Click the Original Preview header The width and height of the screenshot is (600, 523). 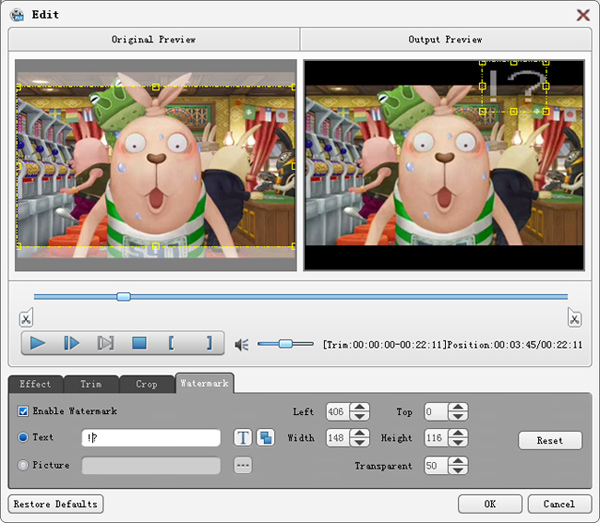[x=154, y=39]
